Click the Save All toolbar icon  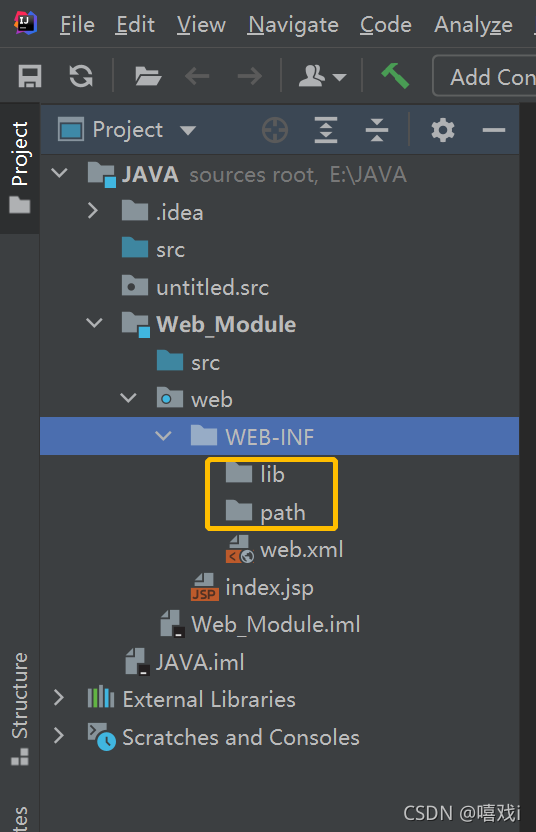(30, 76)
